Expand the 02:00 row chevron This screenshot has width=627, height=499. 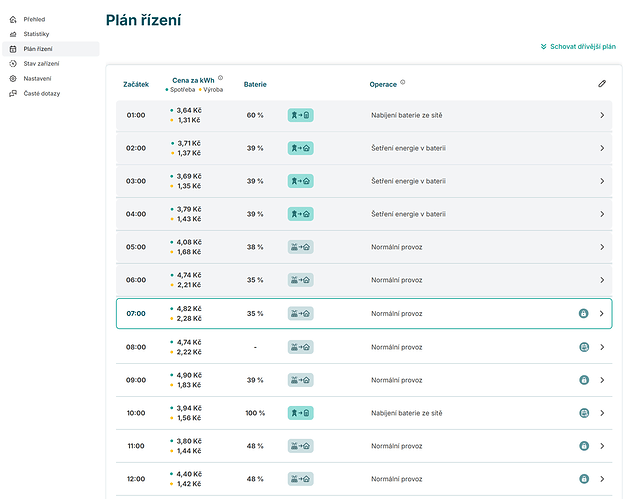602,148
